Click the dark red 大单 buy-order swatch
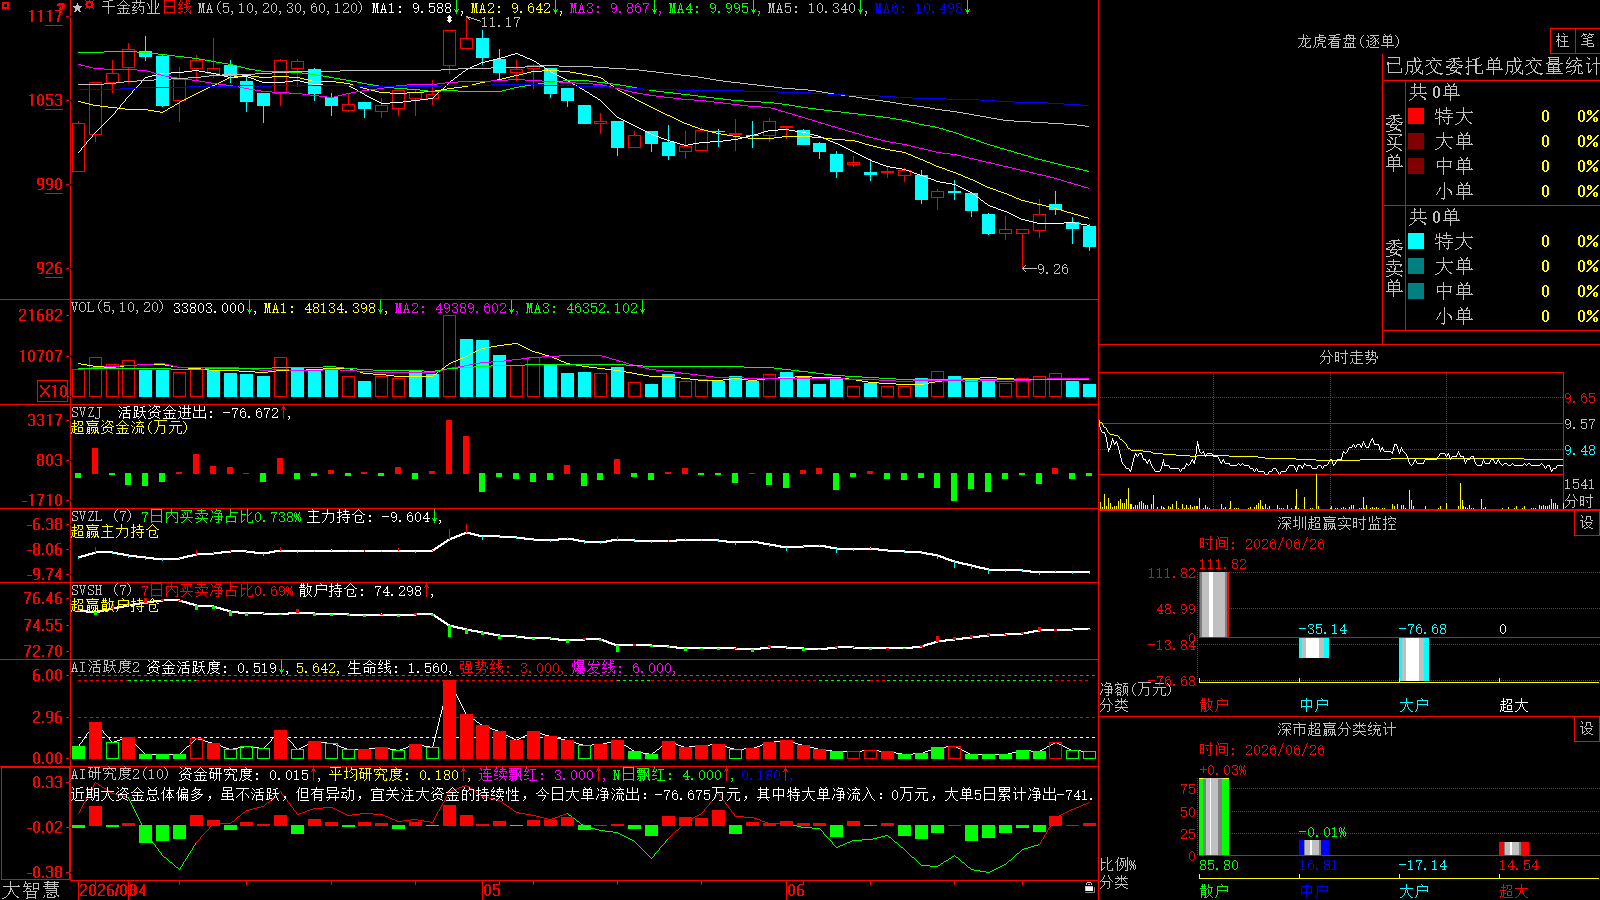This screenshot has height=900, width=1600. click(1416, 141)
